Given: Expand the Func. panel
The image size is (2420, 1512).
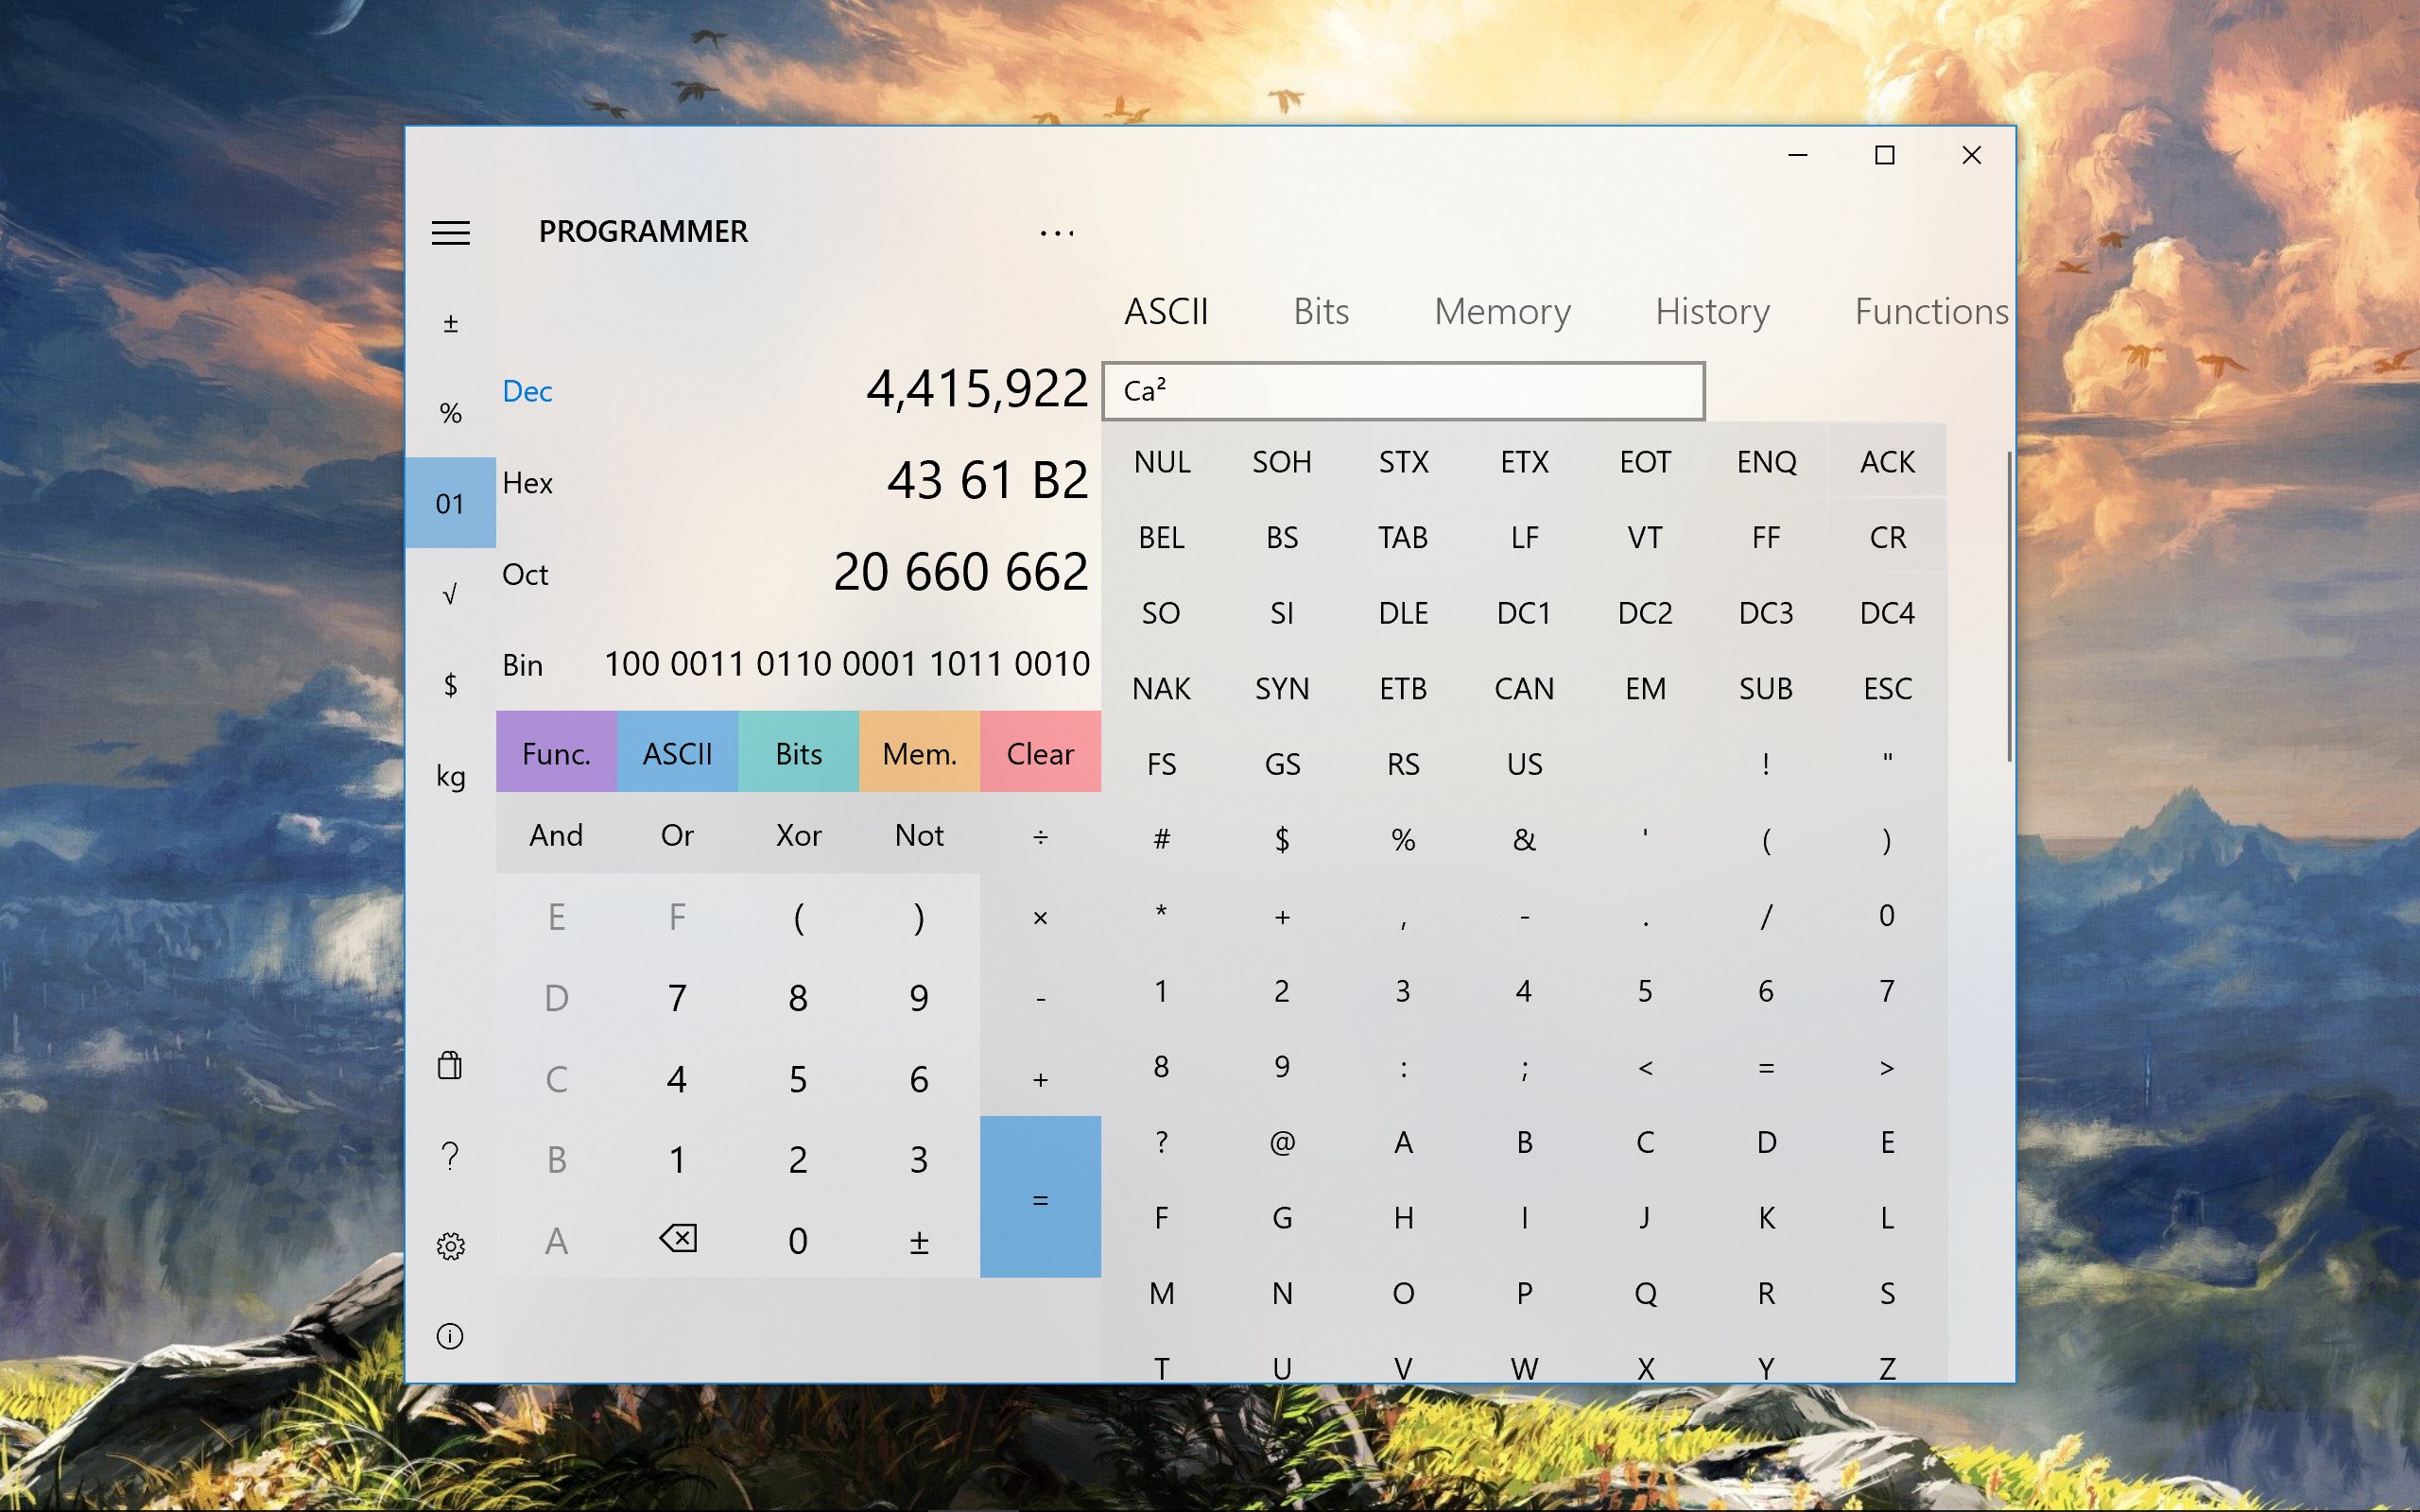Looking at the screenshot, I should 556,752.
